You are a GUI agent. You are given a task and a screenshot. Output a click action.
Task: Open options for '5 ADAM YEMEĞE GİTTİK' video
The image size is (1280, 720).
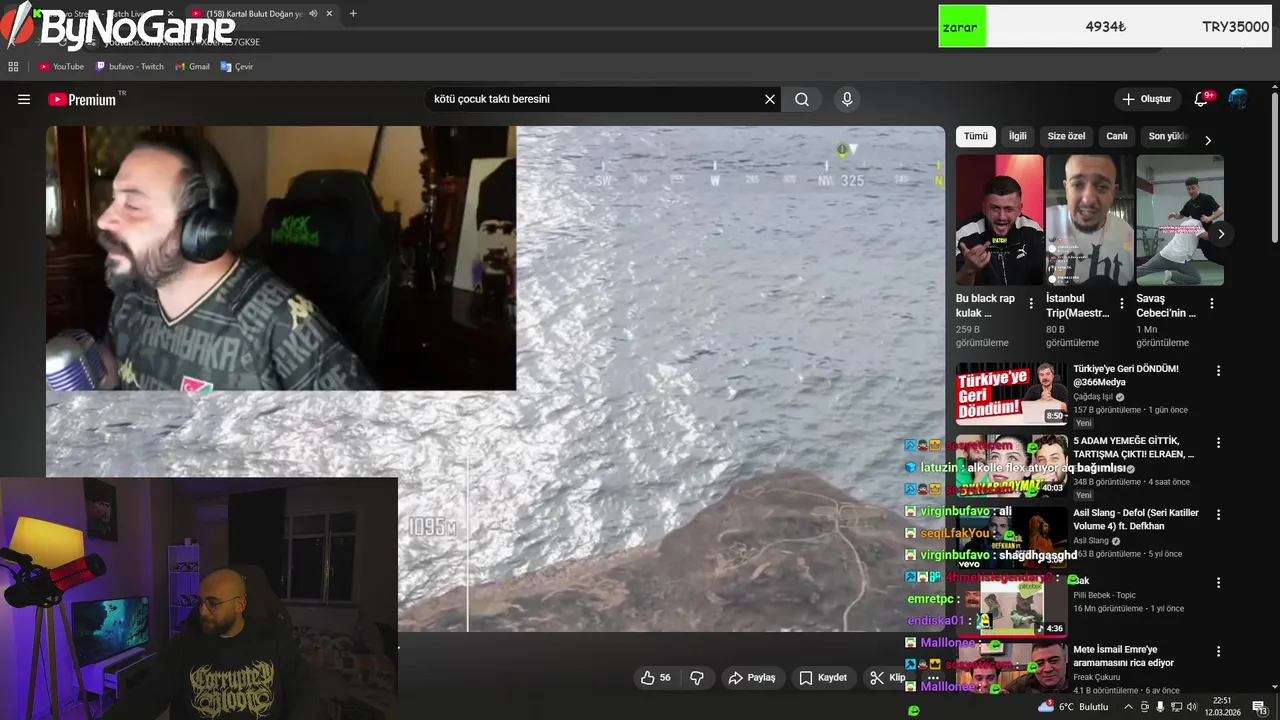[x=1218, y=443]
